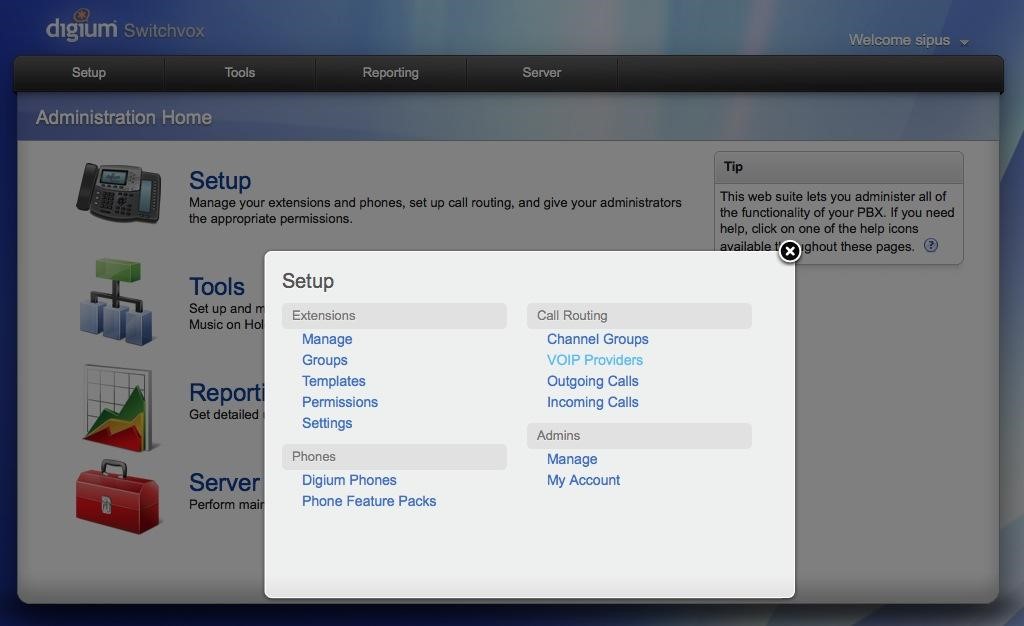Click the red Server toolbox icon

point(118,497)
